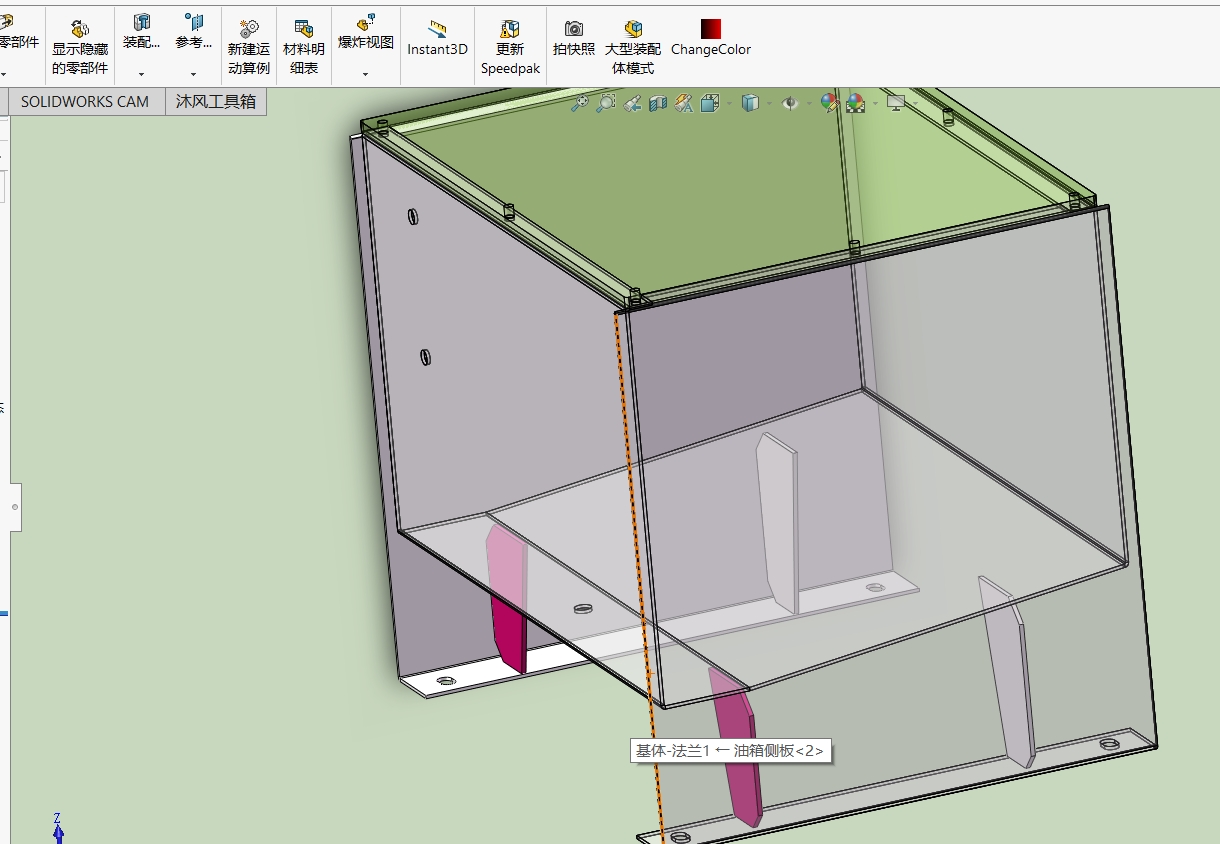
Task: Toggle Instant3D
Action: 437,38
